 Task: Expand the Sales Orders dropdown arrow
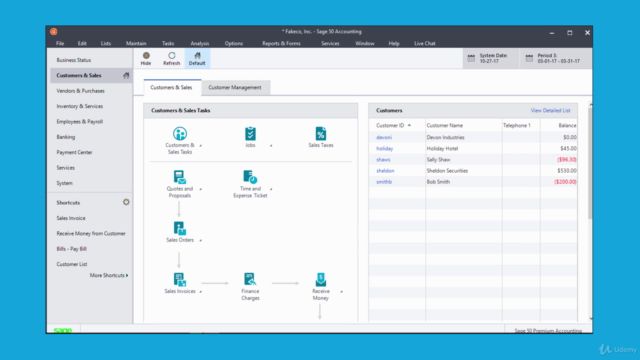coord(200,241)
